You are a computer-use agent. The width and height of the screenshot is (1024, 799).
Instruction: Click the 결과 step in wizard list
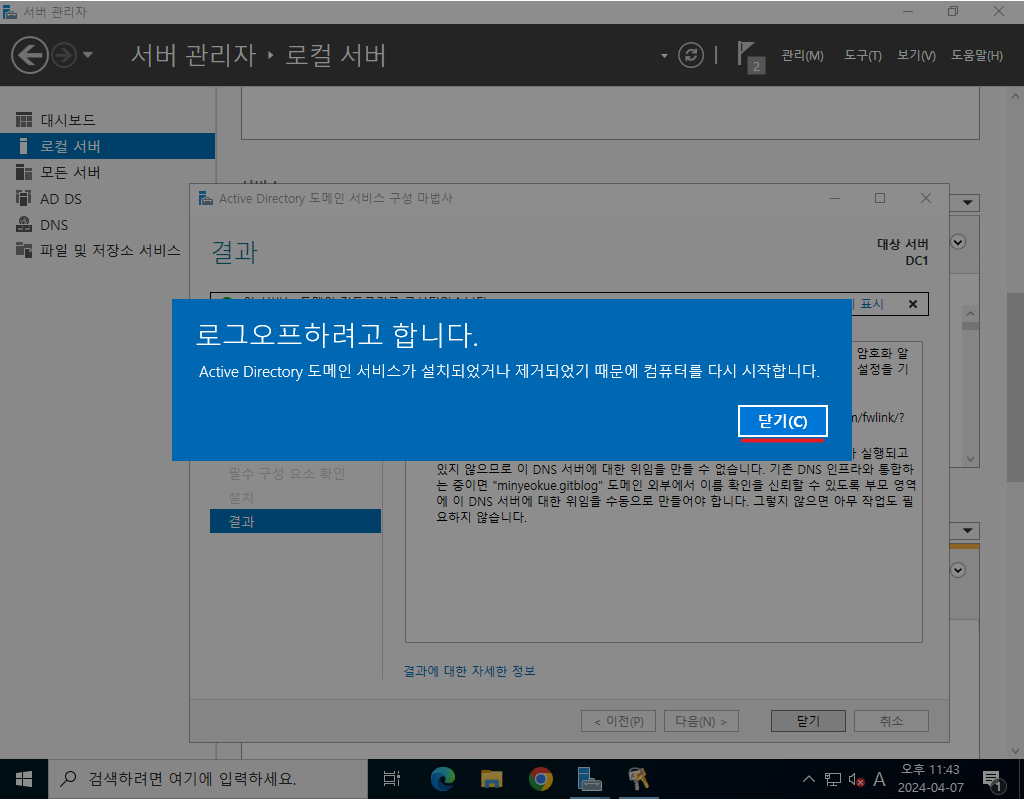point(295,521)
